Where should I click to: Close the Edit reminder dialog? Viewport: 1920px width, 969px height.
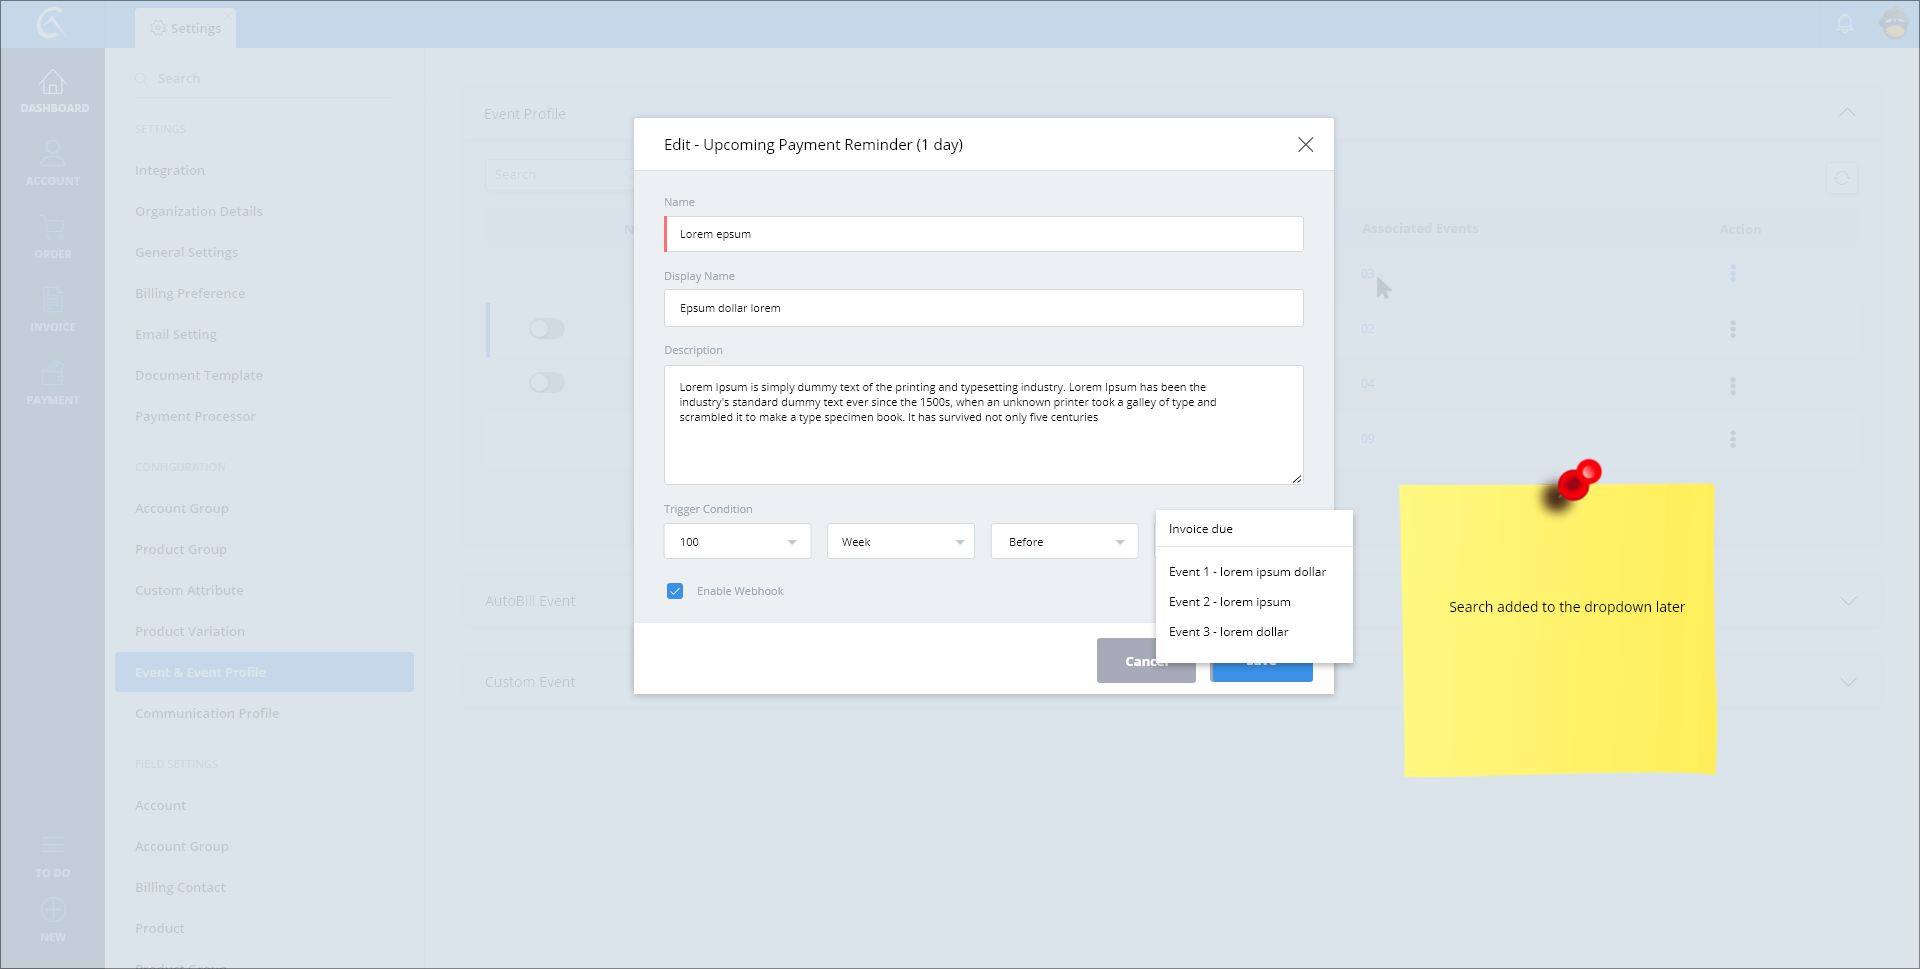tap(1305, 145)
